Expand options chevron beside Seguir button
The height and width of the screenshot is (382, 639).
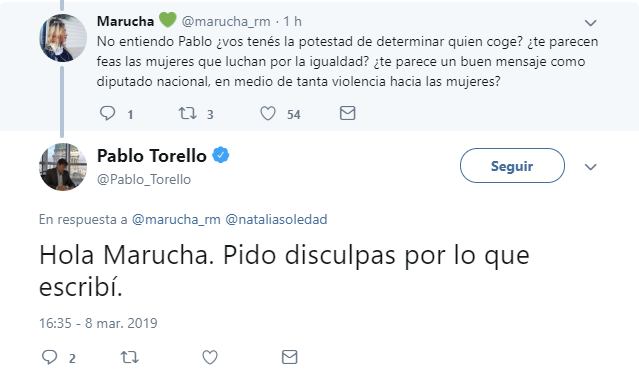pyautogui.click(x=591, y=167)
